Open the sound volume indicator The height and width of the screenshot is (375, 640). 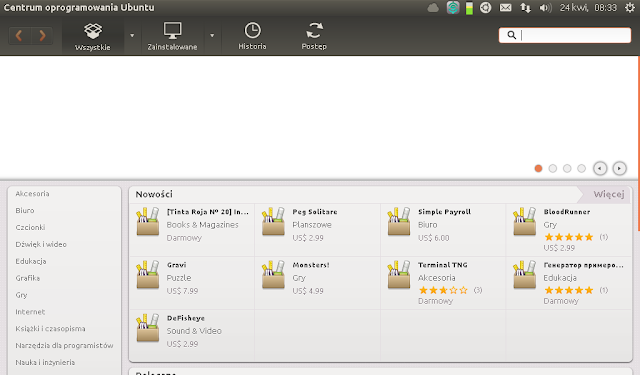pyautogui.click(x=545, y=8)
